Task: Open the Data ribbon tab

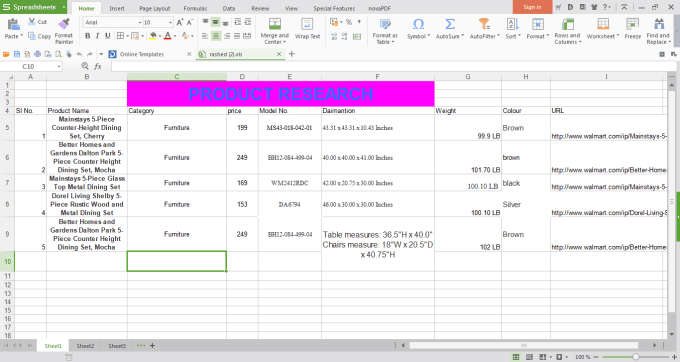Action: pyautogui.click(x=229, y=8)
